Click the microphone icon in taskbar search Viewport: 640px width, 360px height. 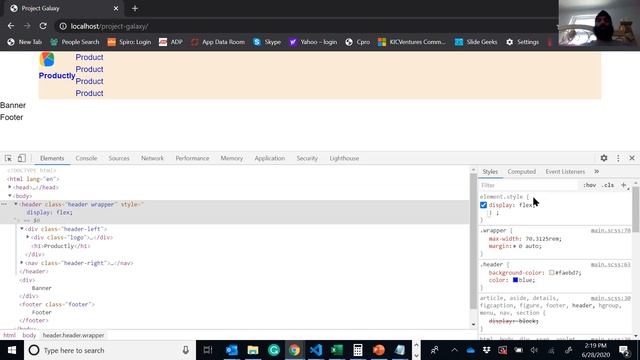coord(186,350)
